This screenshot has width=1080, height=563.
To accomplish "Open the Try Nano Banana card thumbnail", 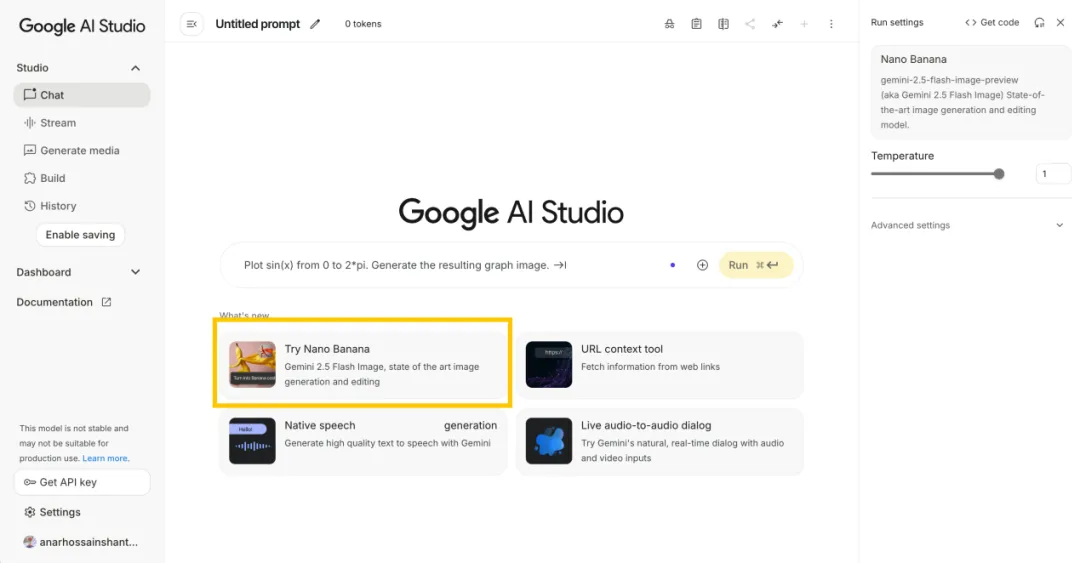I will point(252,365).
